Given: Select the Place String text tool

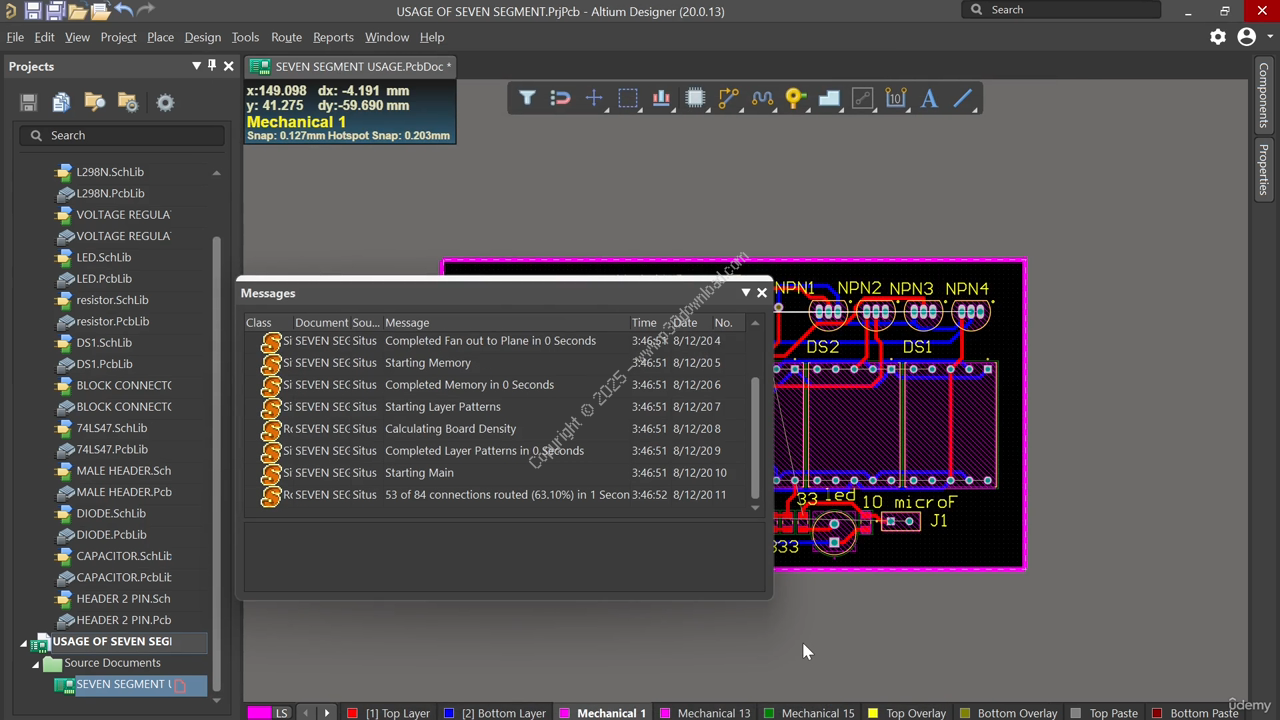Looking at the screenshot, I should 930,98.
